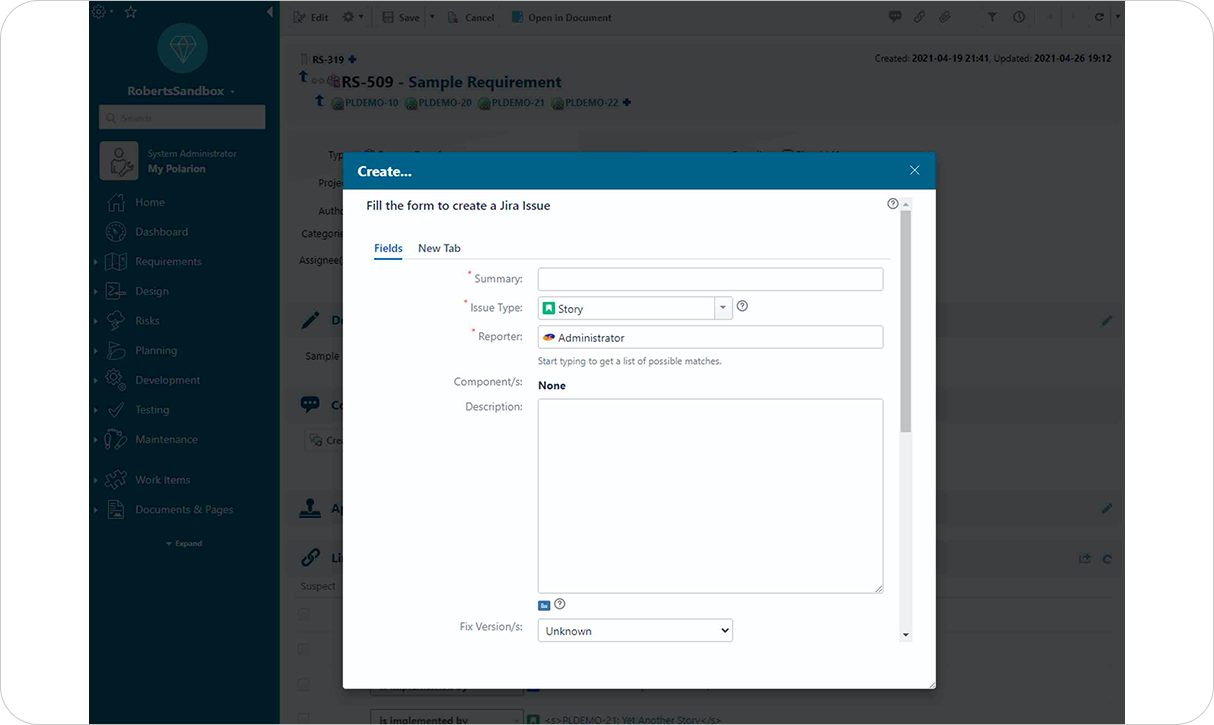Click the Design terminal icon
1214x725 pixels.
[x=116, y=291]
